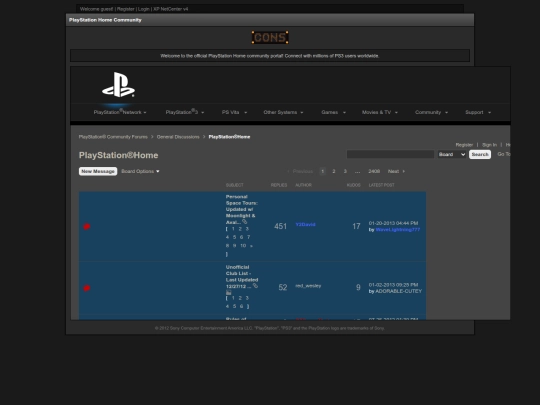Open the XP NetCenter v4 link

coord(171,9)
